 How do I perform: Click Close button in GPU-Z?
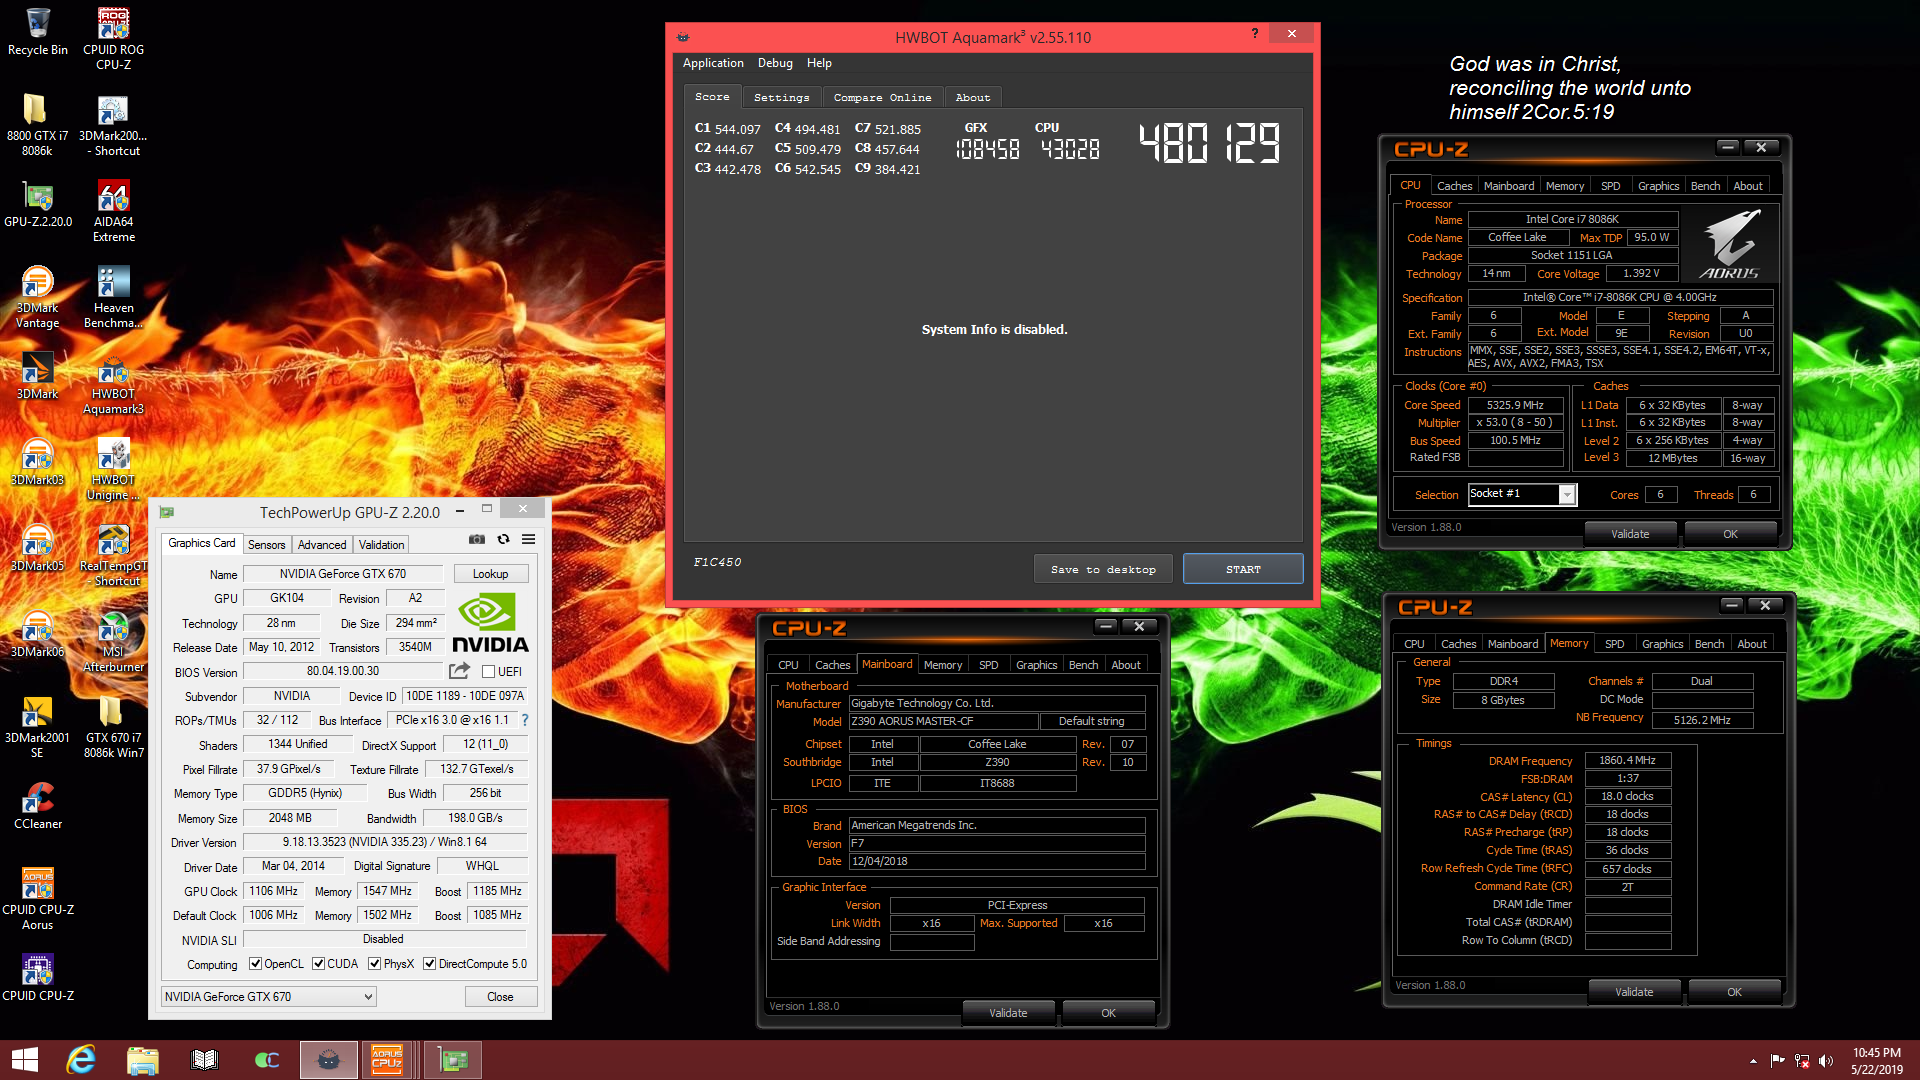[x=500, y=997]
